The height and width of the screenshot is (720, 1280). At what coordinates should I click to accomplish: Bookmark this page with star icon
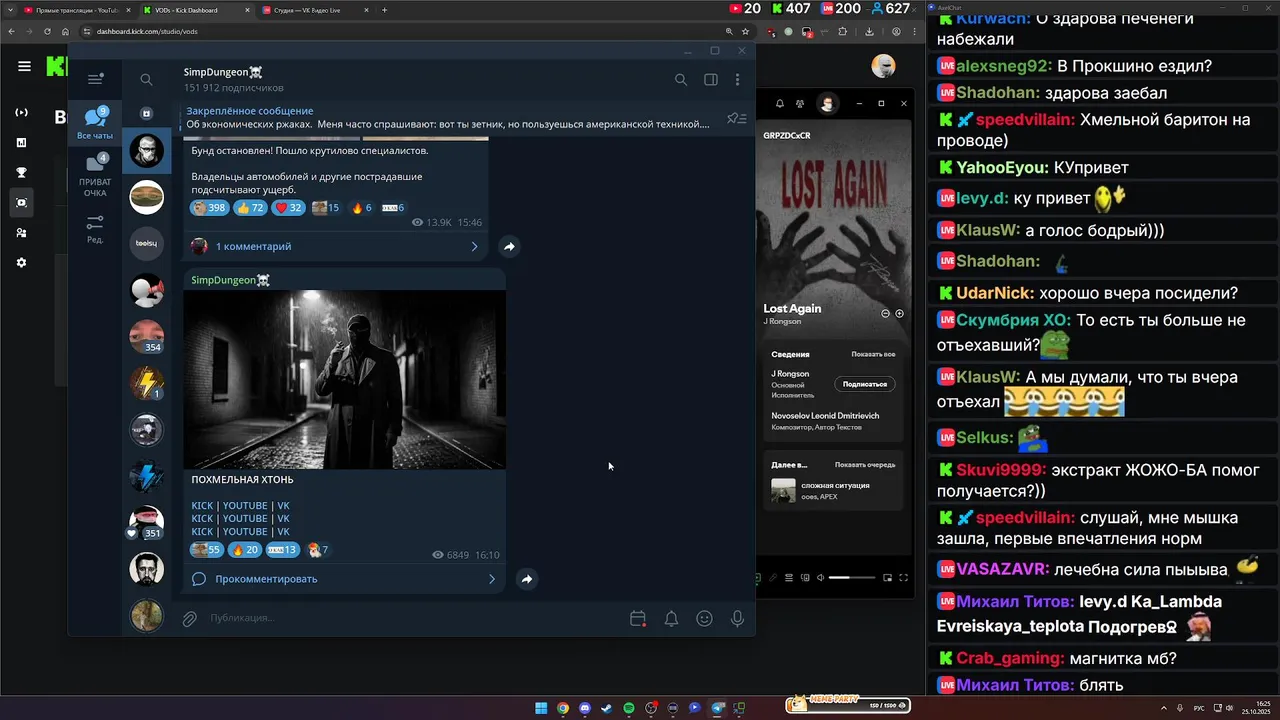[745, 31]
